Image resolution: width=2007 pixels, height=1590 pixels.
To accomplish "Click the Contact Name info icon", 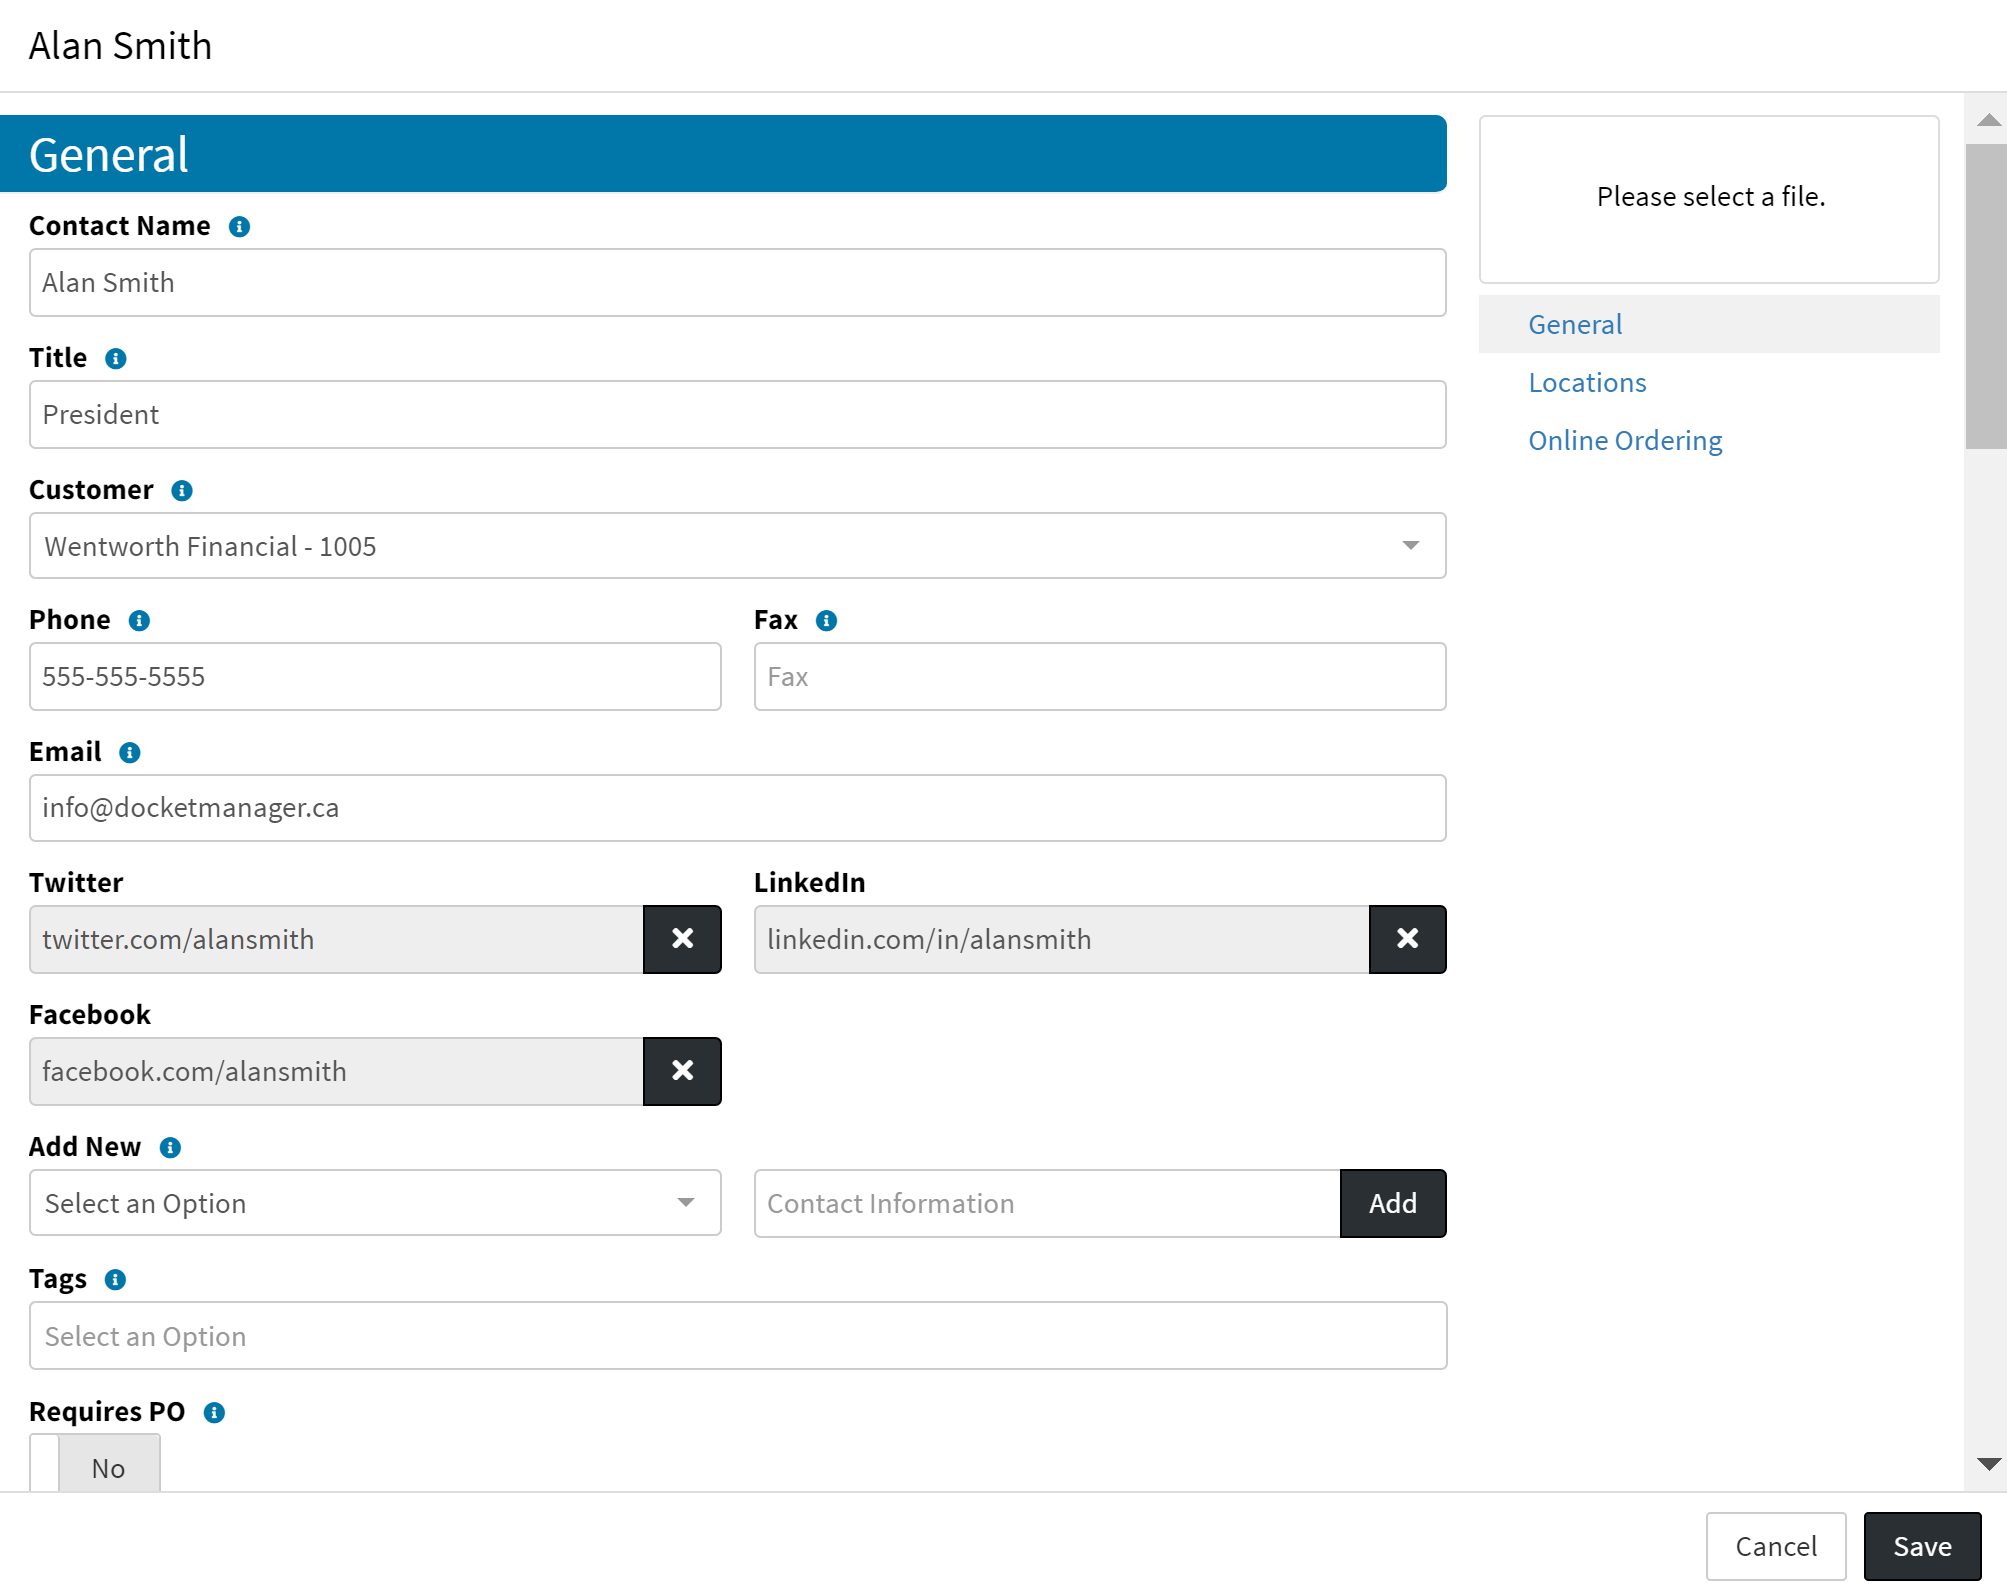I will click(x=239, y=227).
